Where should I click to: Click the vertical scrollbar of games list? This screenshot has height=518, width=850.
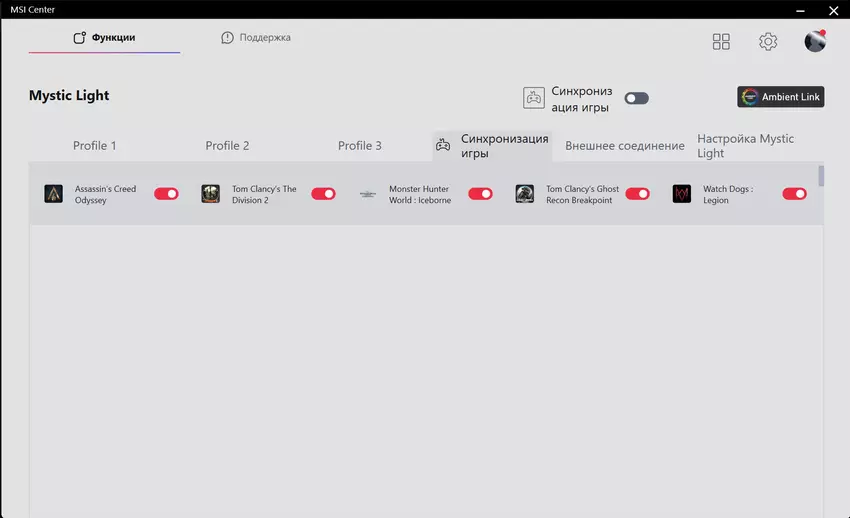tap(822, 177)
